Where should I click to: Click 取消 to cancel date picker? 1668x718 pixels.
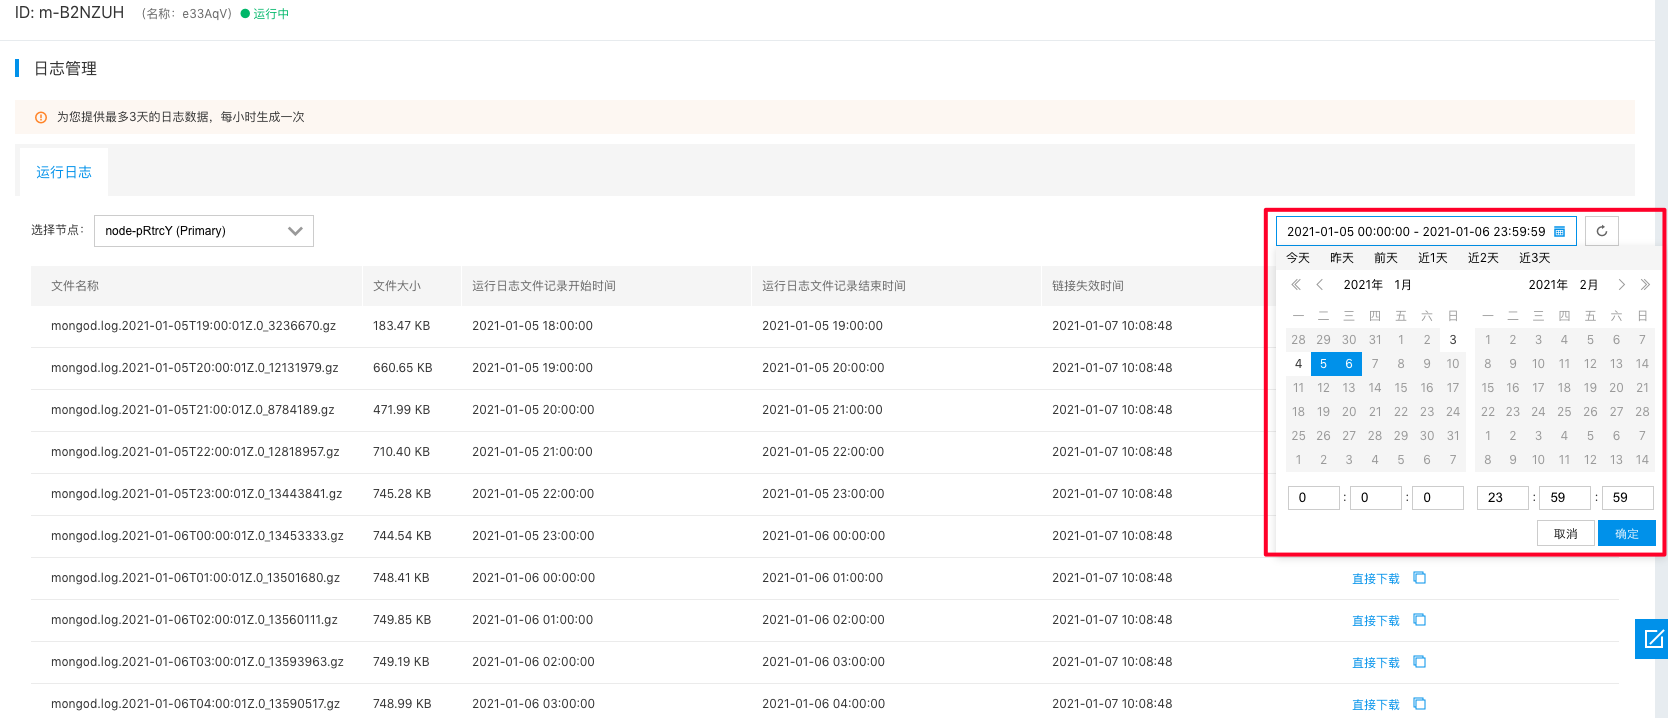coord(1565,534)
